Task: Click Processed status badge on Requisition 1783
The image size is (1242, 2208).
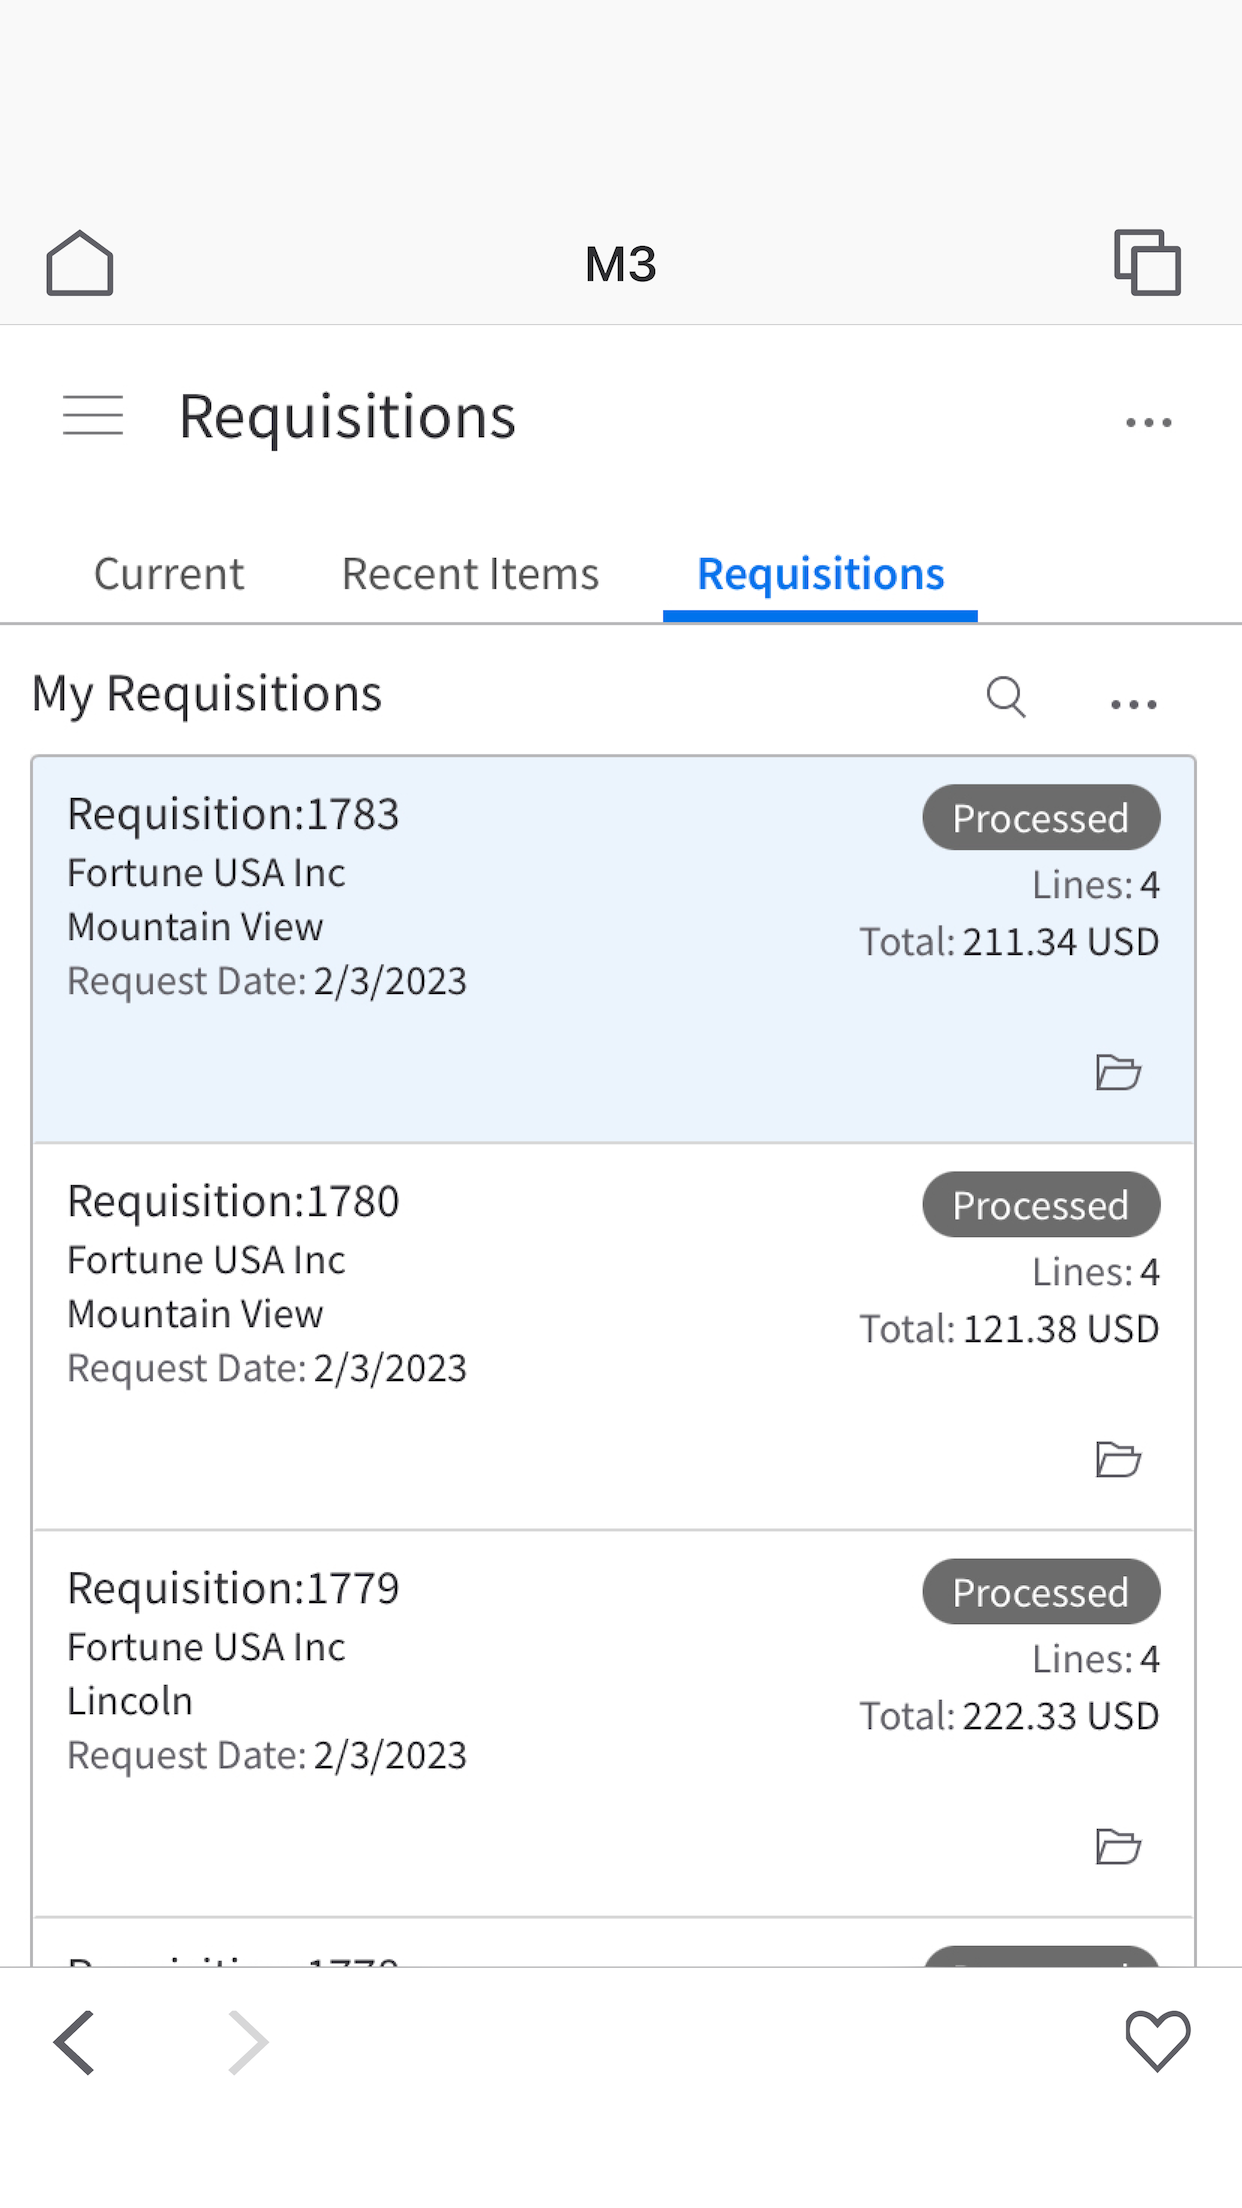Action: 1040,818
